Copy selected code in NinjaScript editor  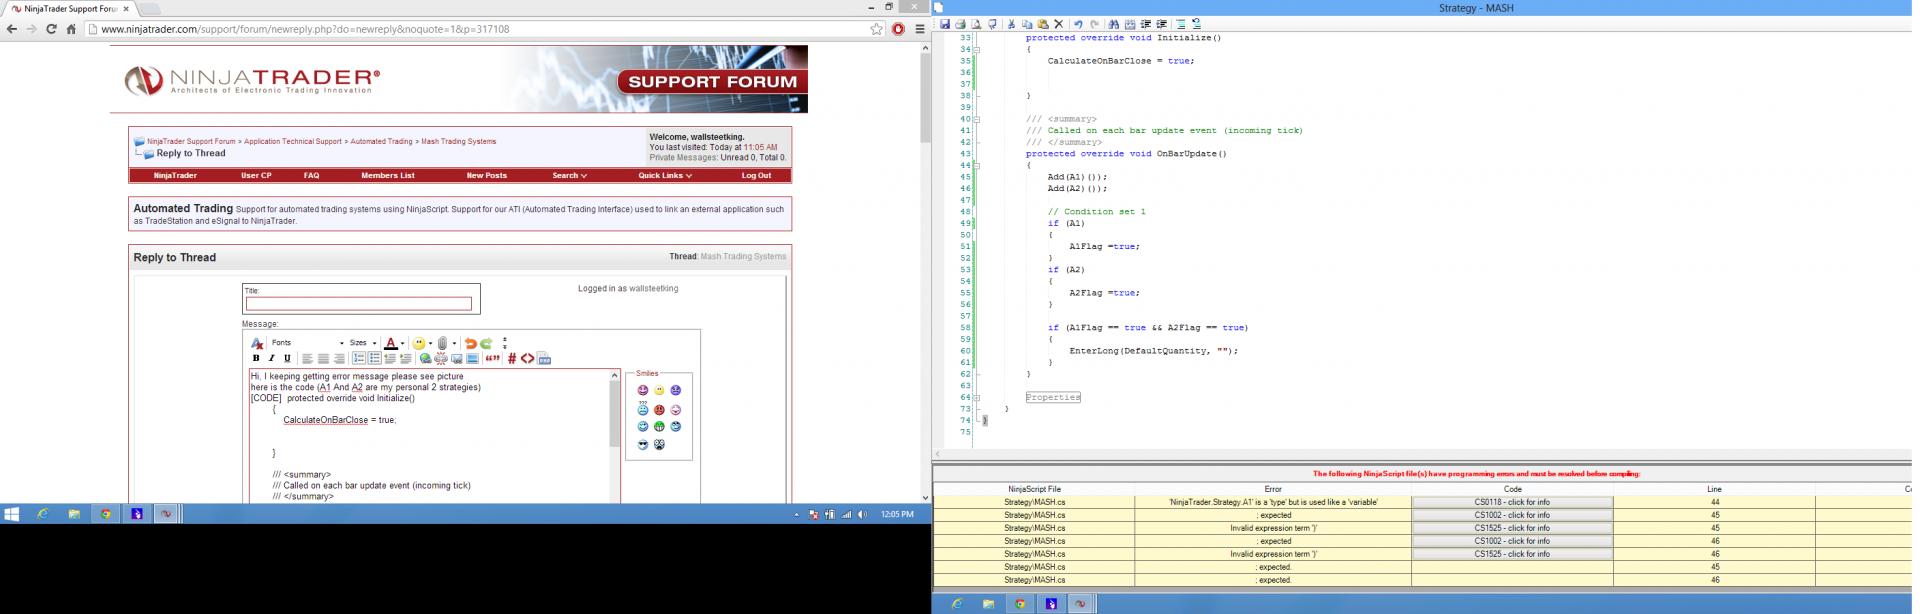(1027, 24)
